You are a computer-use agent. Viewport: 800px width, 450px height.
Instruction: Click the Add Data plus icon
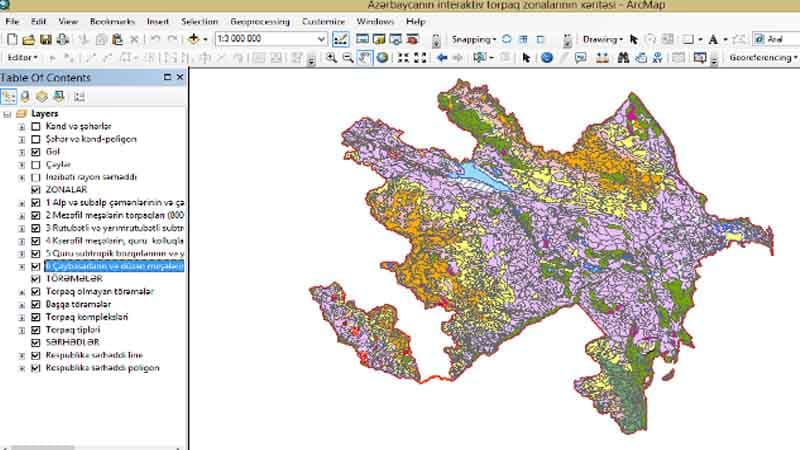coord(193,39)
